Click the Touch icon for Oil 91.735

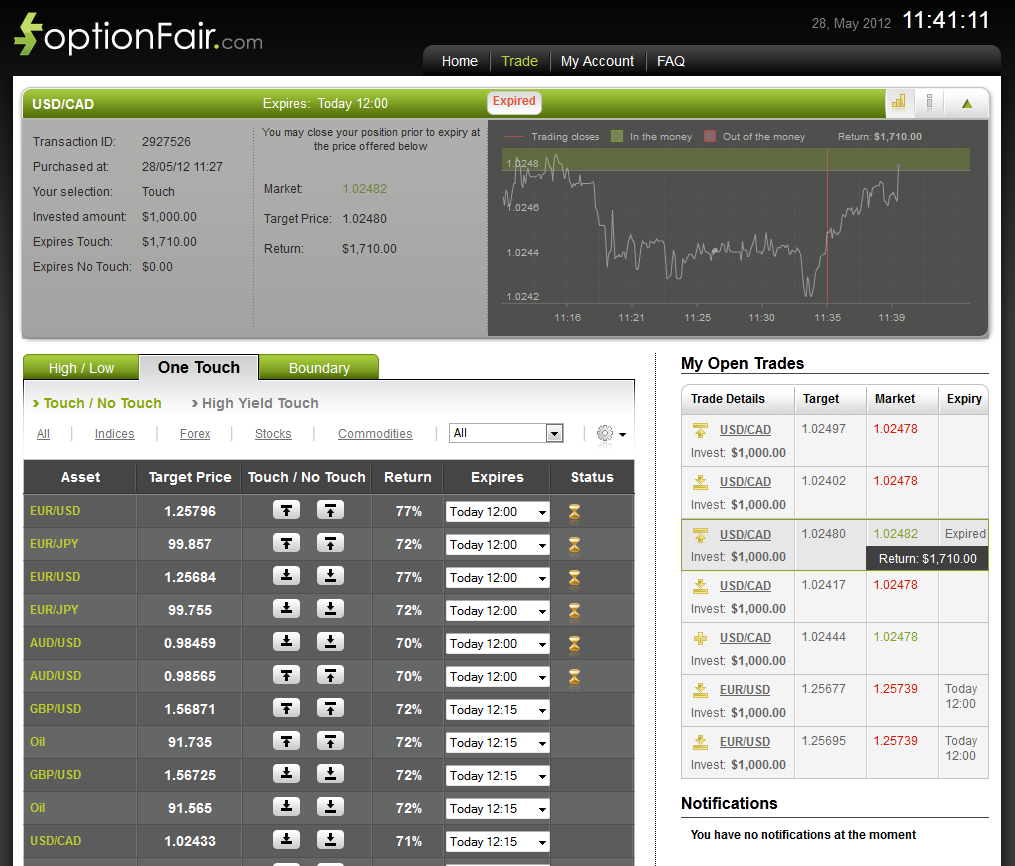[x=287, y=742]
